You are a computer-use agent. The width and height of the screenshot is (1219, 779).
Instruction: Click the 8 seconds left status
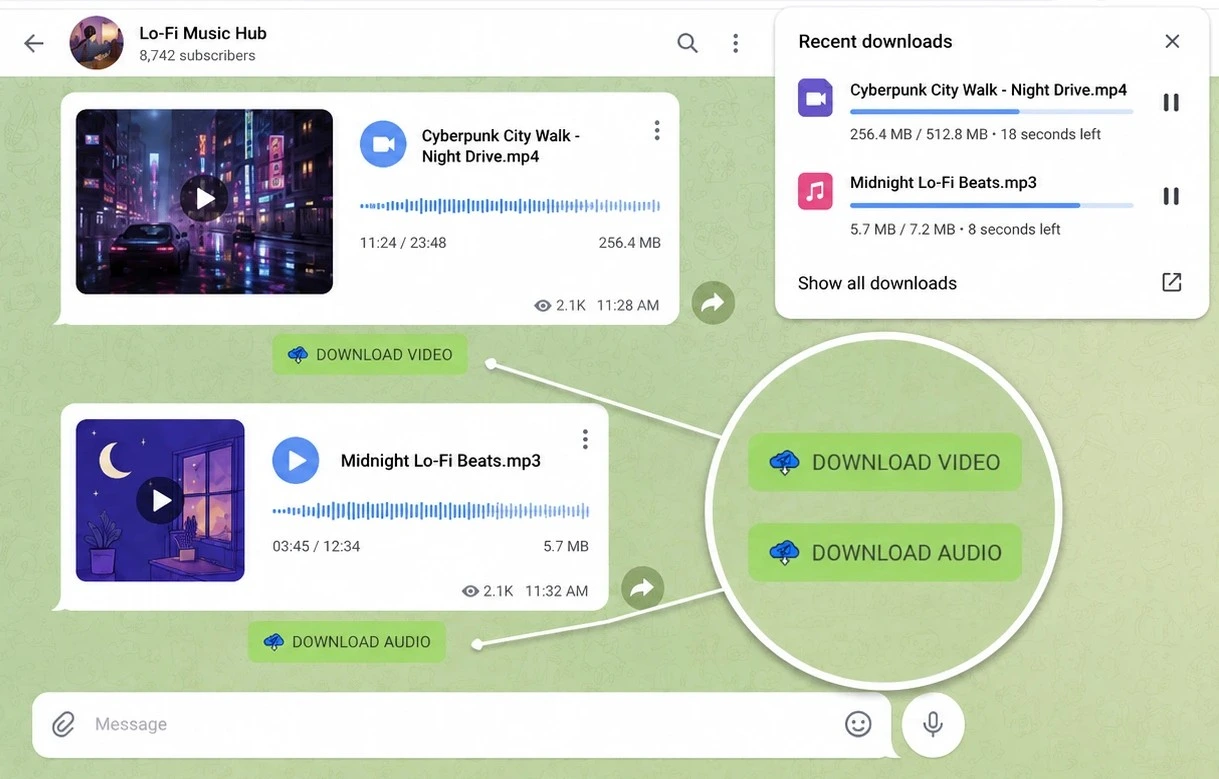tap(1014, 229)
